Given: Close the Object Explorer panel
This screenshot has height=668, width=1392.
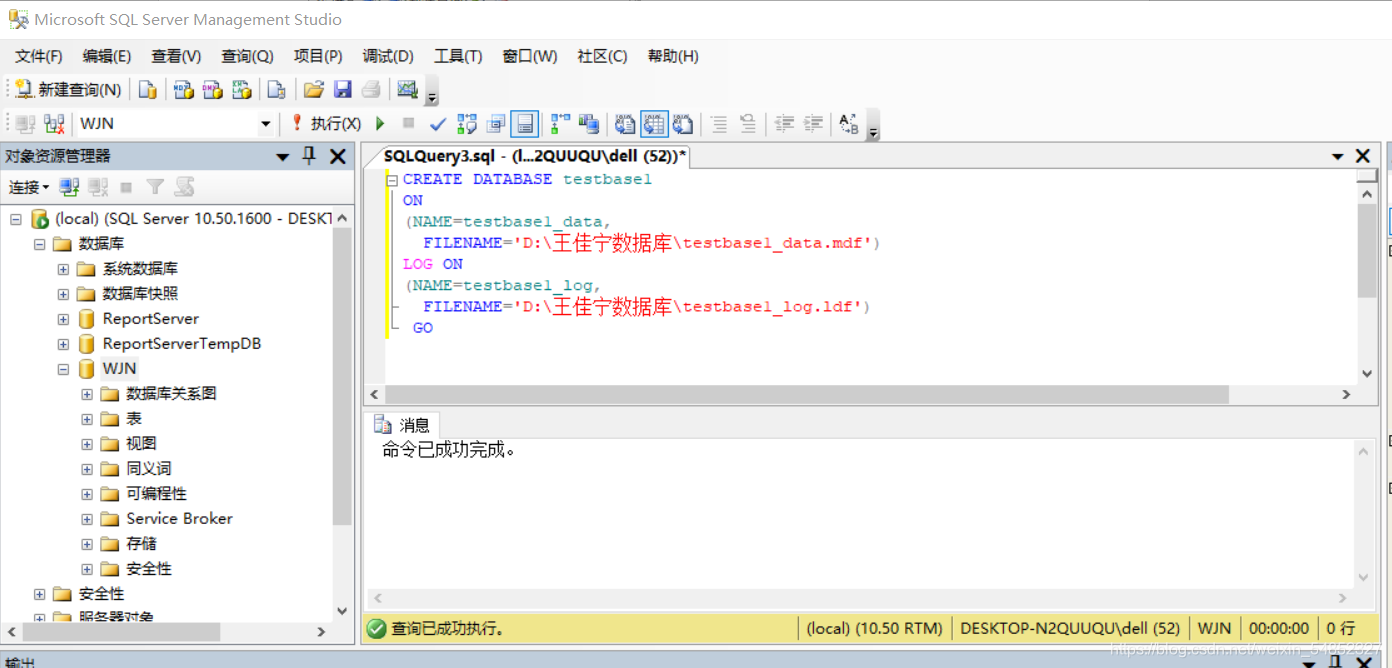Looking at the screenshot, I should click(x=338, y=156).
